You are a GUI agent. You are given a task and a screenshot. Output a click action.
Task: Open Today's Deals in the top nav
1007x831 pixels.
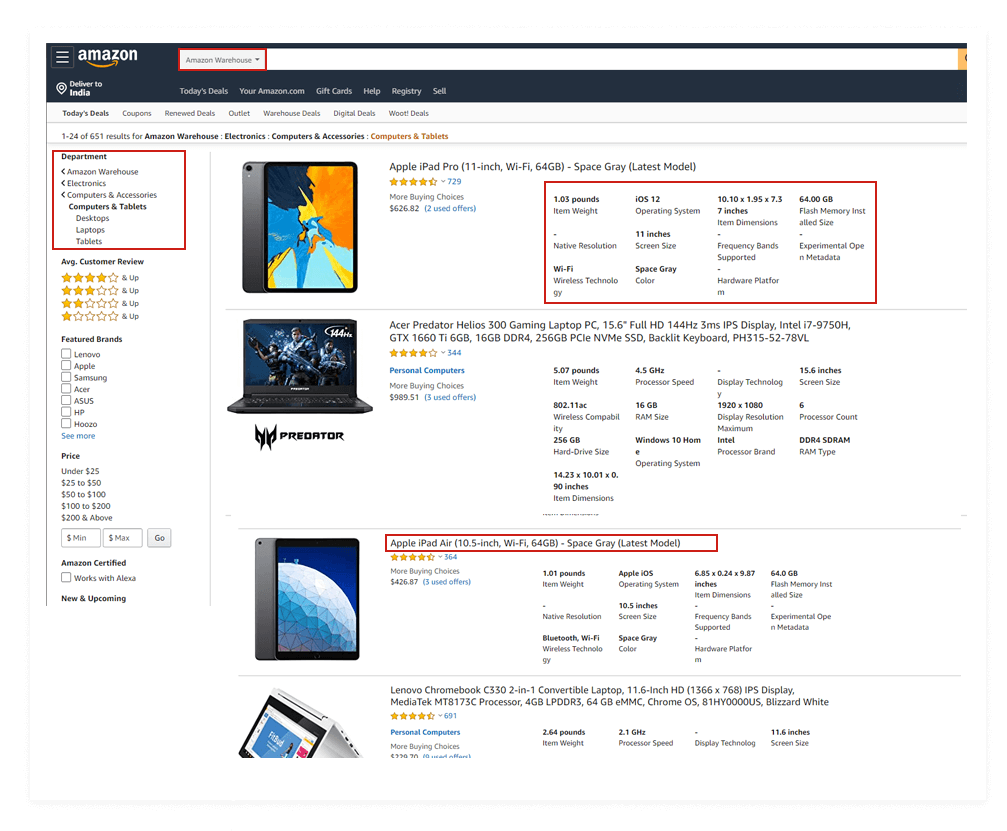coord(204,91)
